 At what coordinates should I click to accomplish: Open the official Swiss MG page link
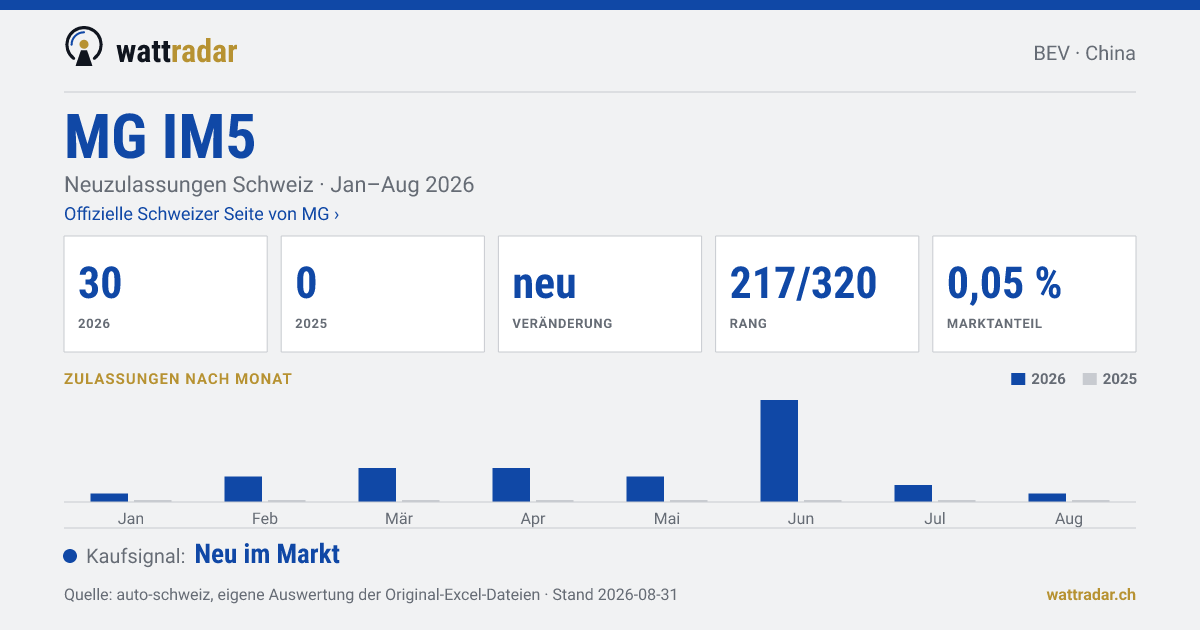tap(201, 214)
